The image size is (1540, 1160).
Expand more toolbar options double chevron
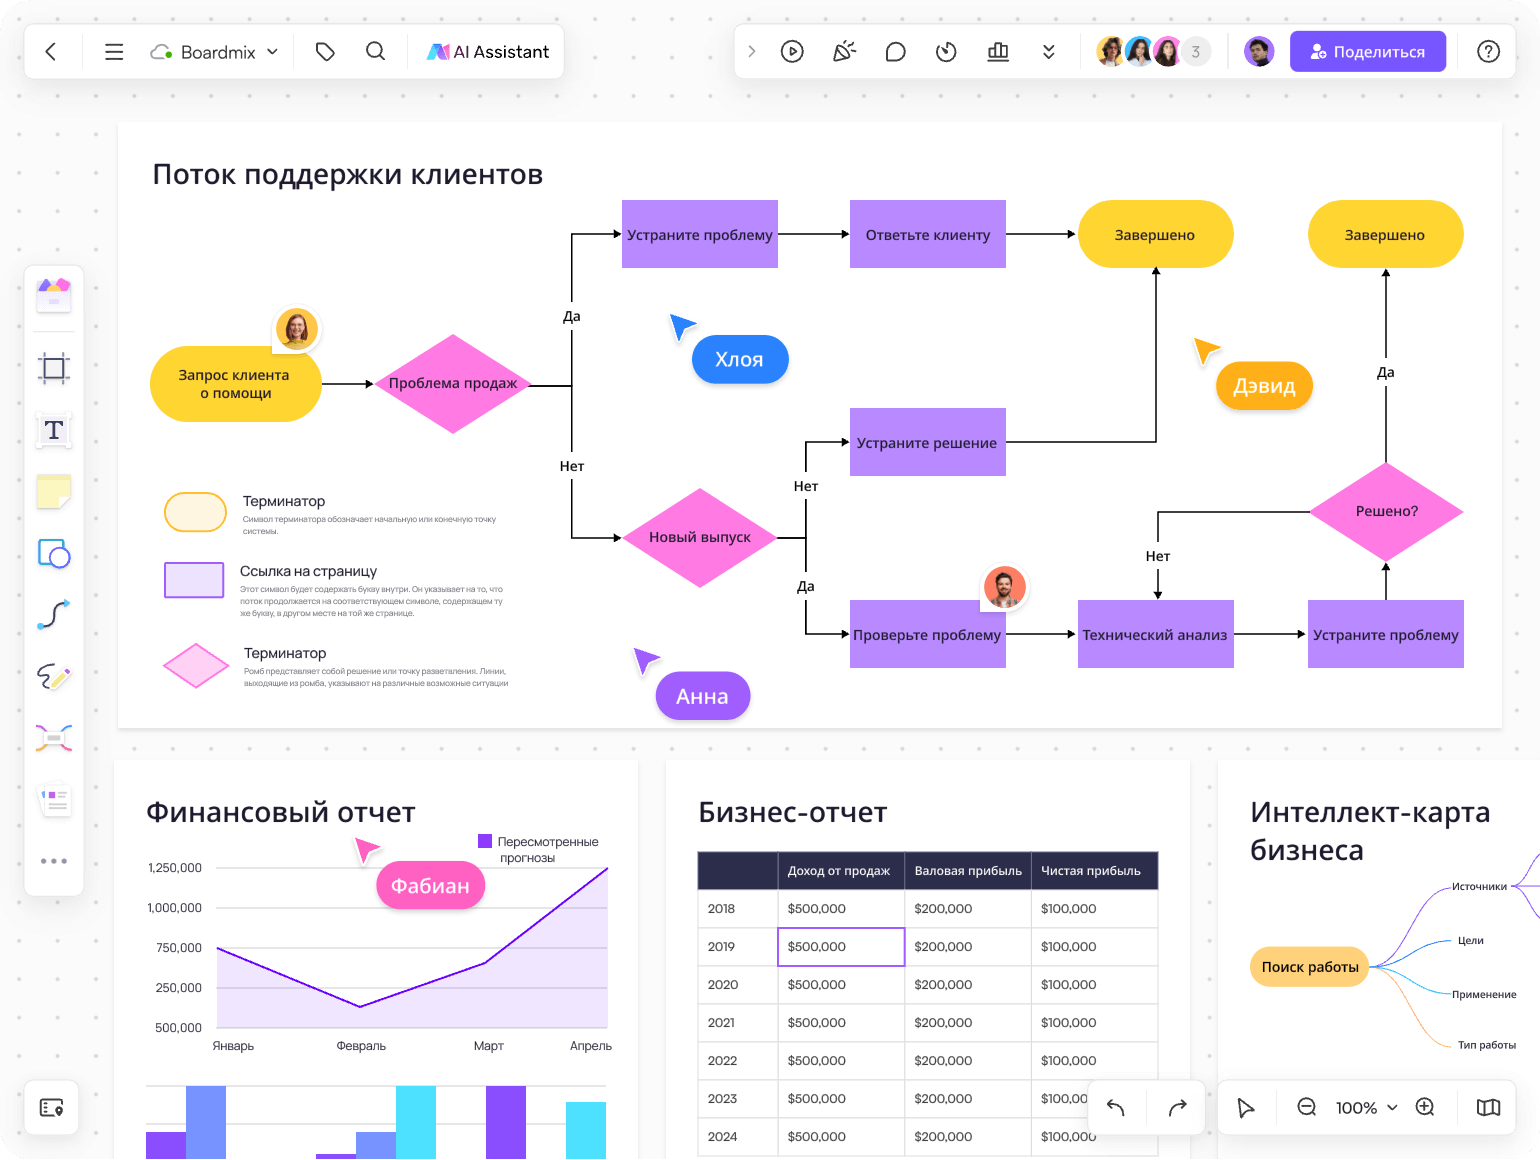[x=1048, y=51]
